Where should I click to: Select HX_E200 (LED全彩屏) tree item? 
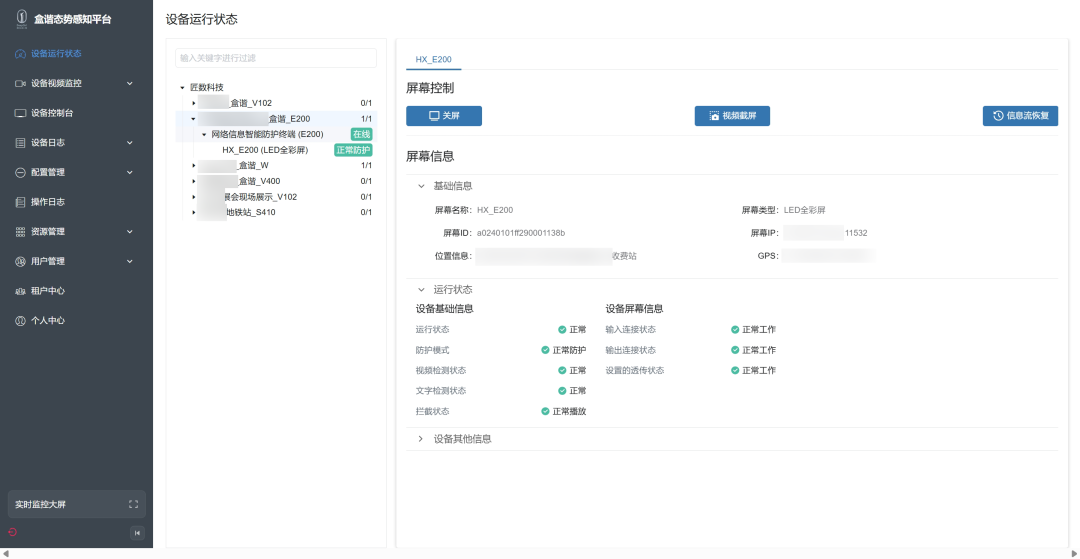tap(265, 150)
